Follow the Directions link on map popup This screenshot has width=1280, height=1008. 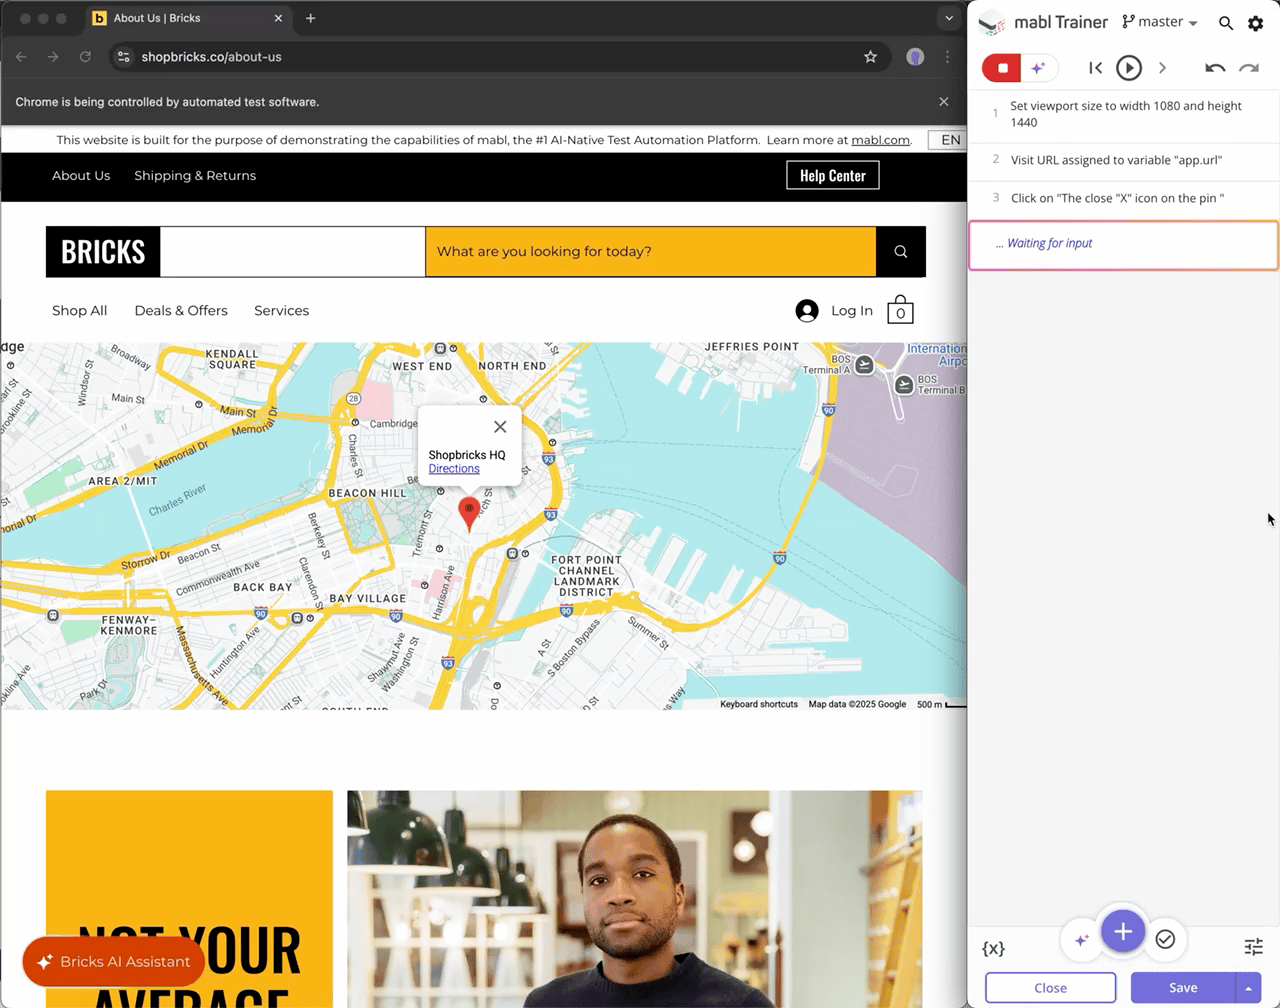point(454,469)
